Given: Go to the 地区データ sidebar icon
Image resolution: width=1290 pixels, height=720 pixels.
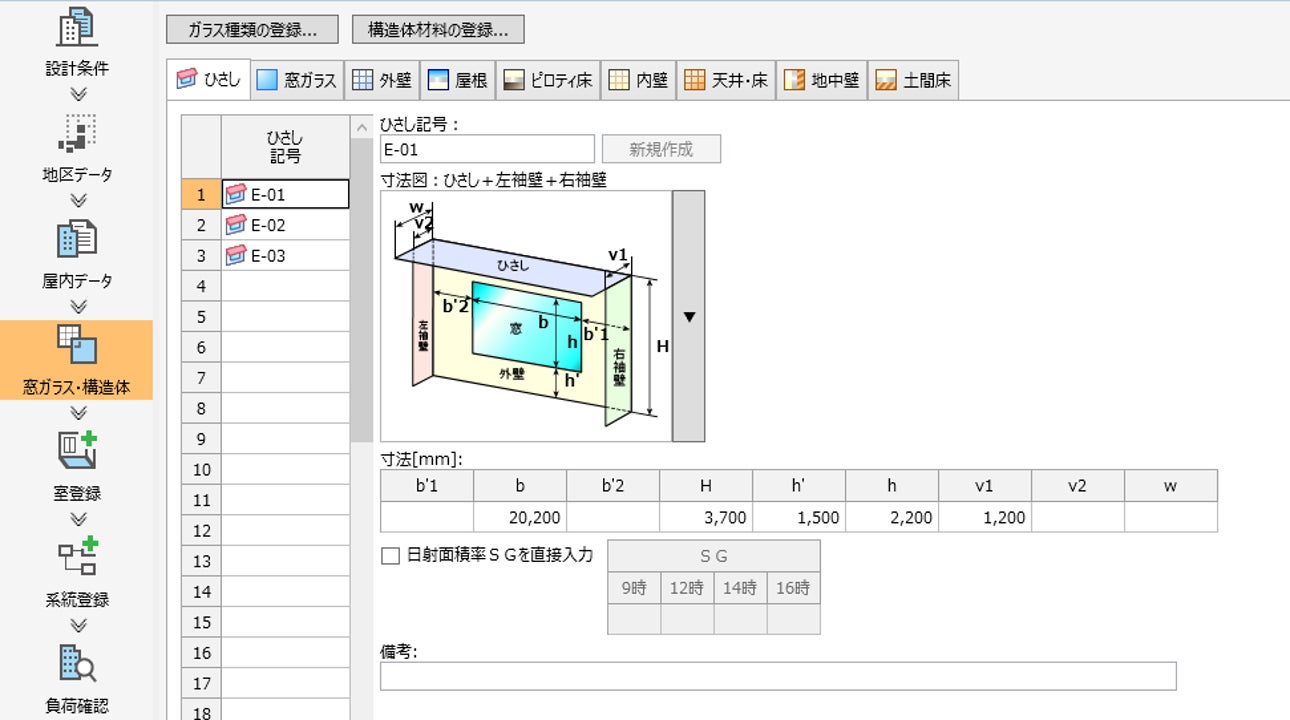Looking at the screenshot, I should tap(77, 133).
